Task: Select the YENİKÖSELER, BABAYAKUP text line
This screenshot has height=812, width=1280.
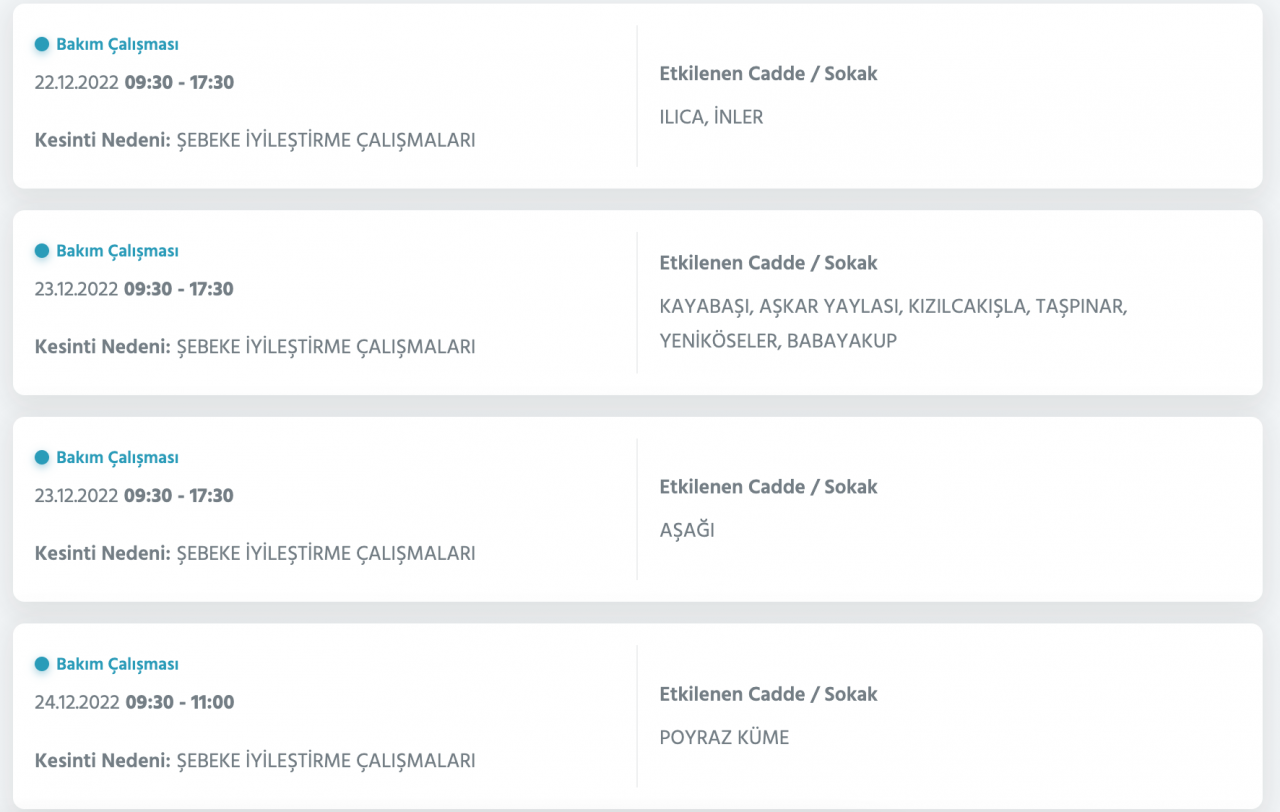Action: (778, 340)
